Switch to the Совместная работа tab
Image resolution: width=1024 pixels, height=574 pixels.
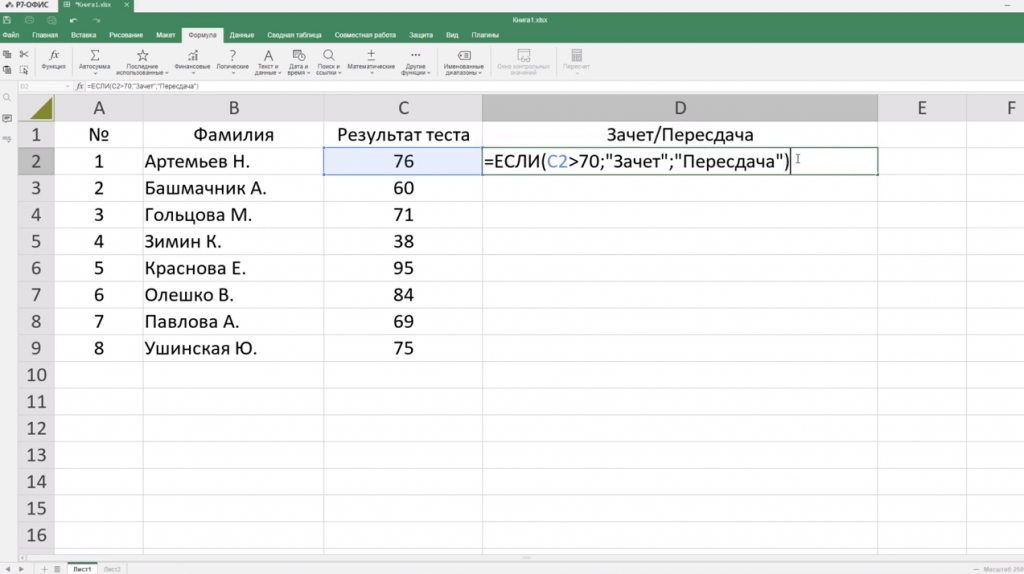[365, 35]
